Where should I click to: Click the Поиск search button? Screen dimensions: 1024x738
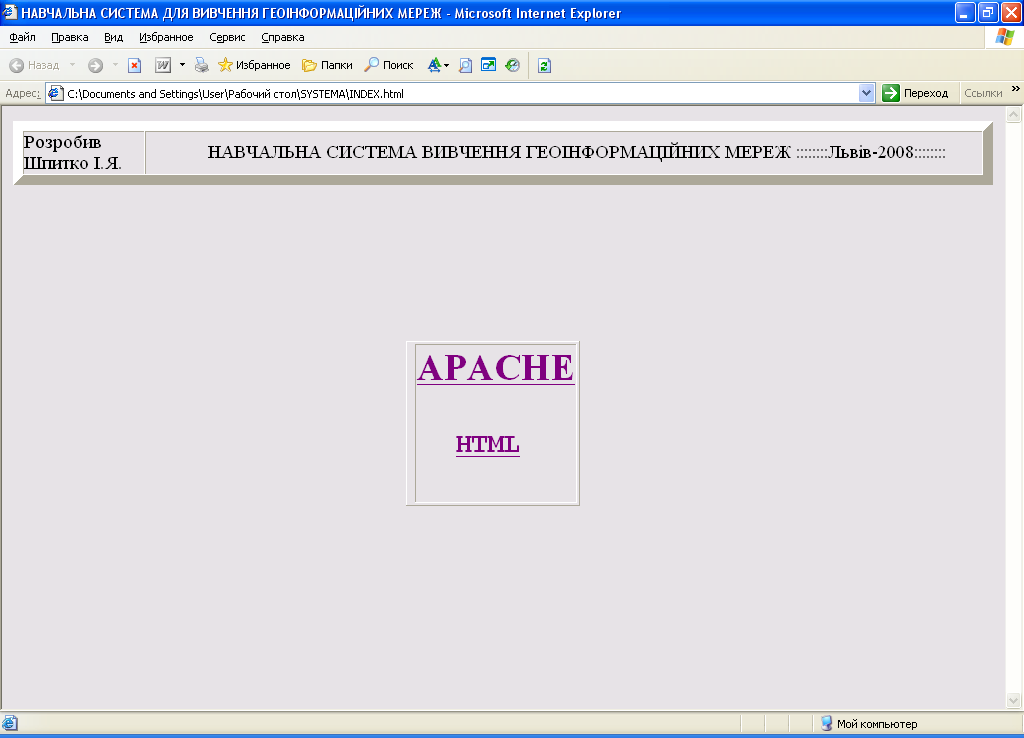(389, 65)
